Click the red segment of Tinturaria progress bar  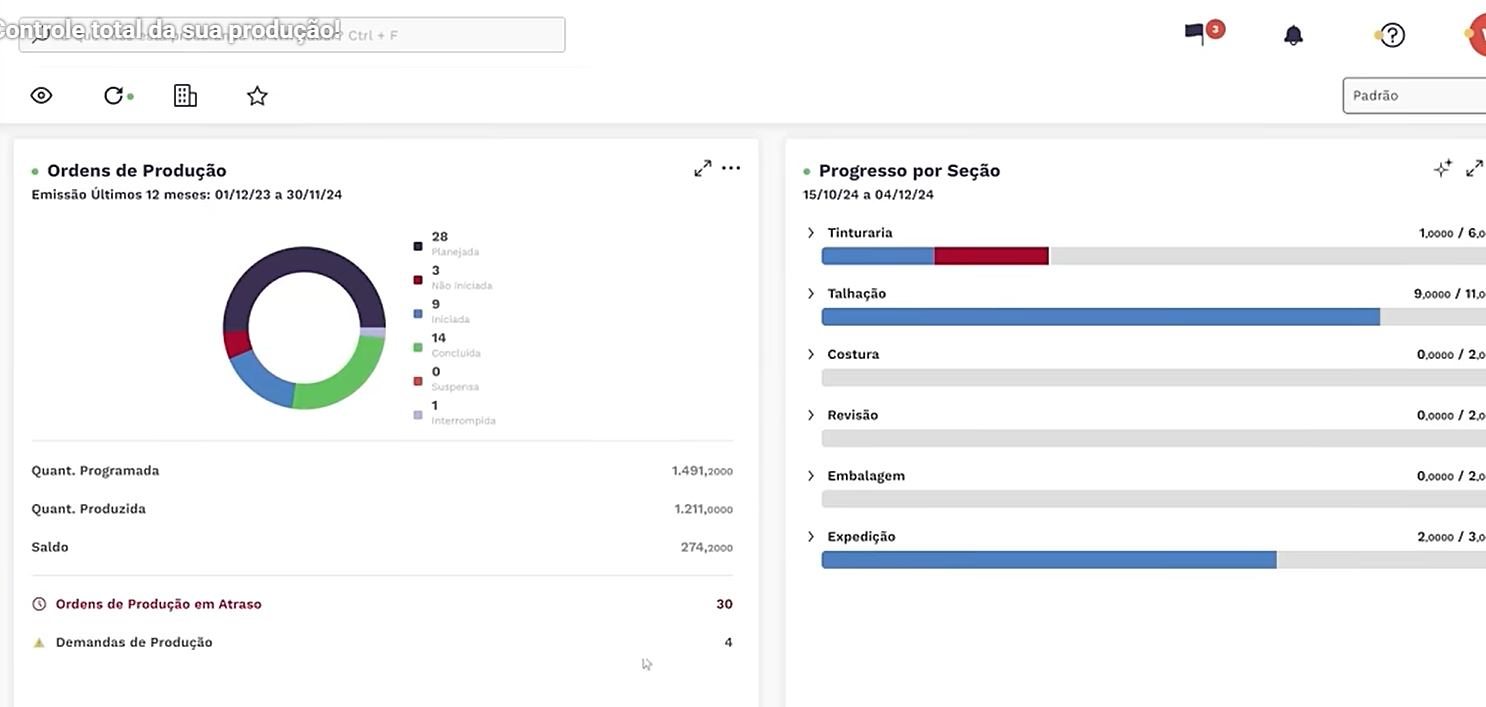click(x=991, y=256)
